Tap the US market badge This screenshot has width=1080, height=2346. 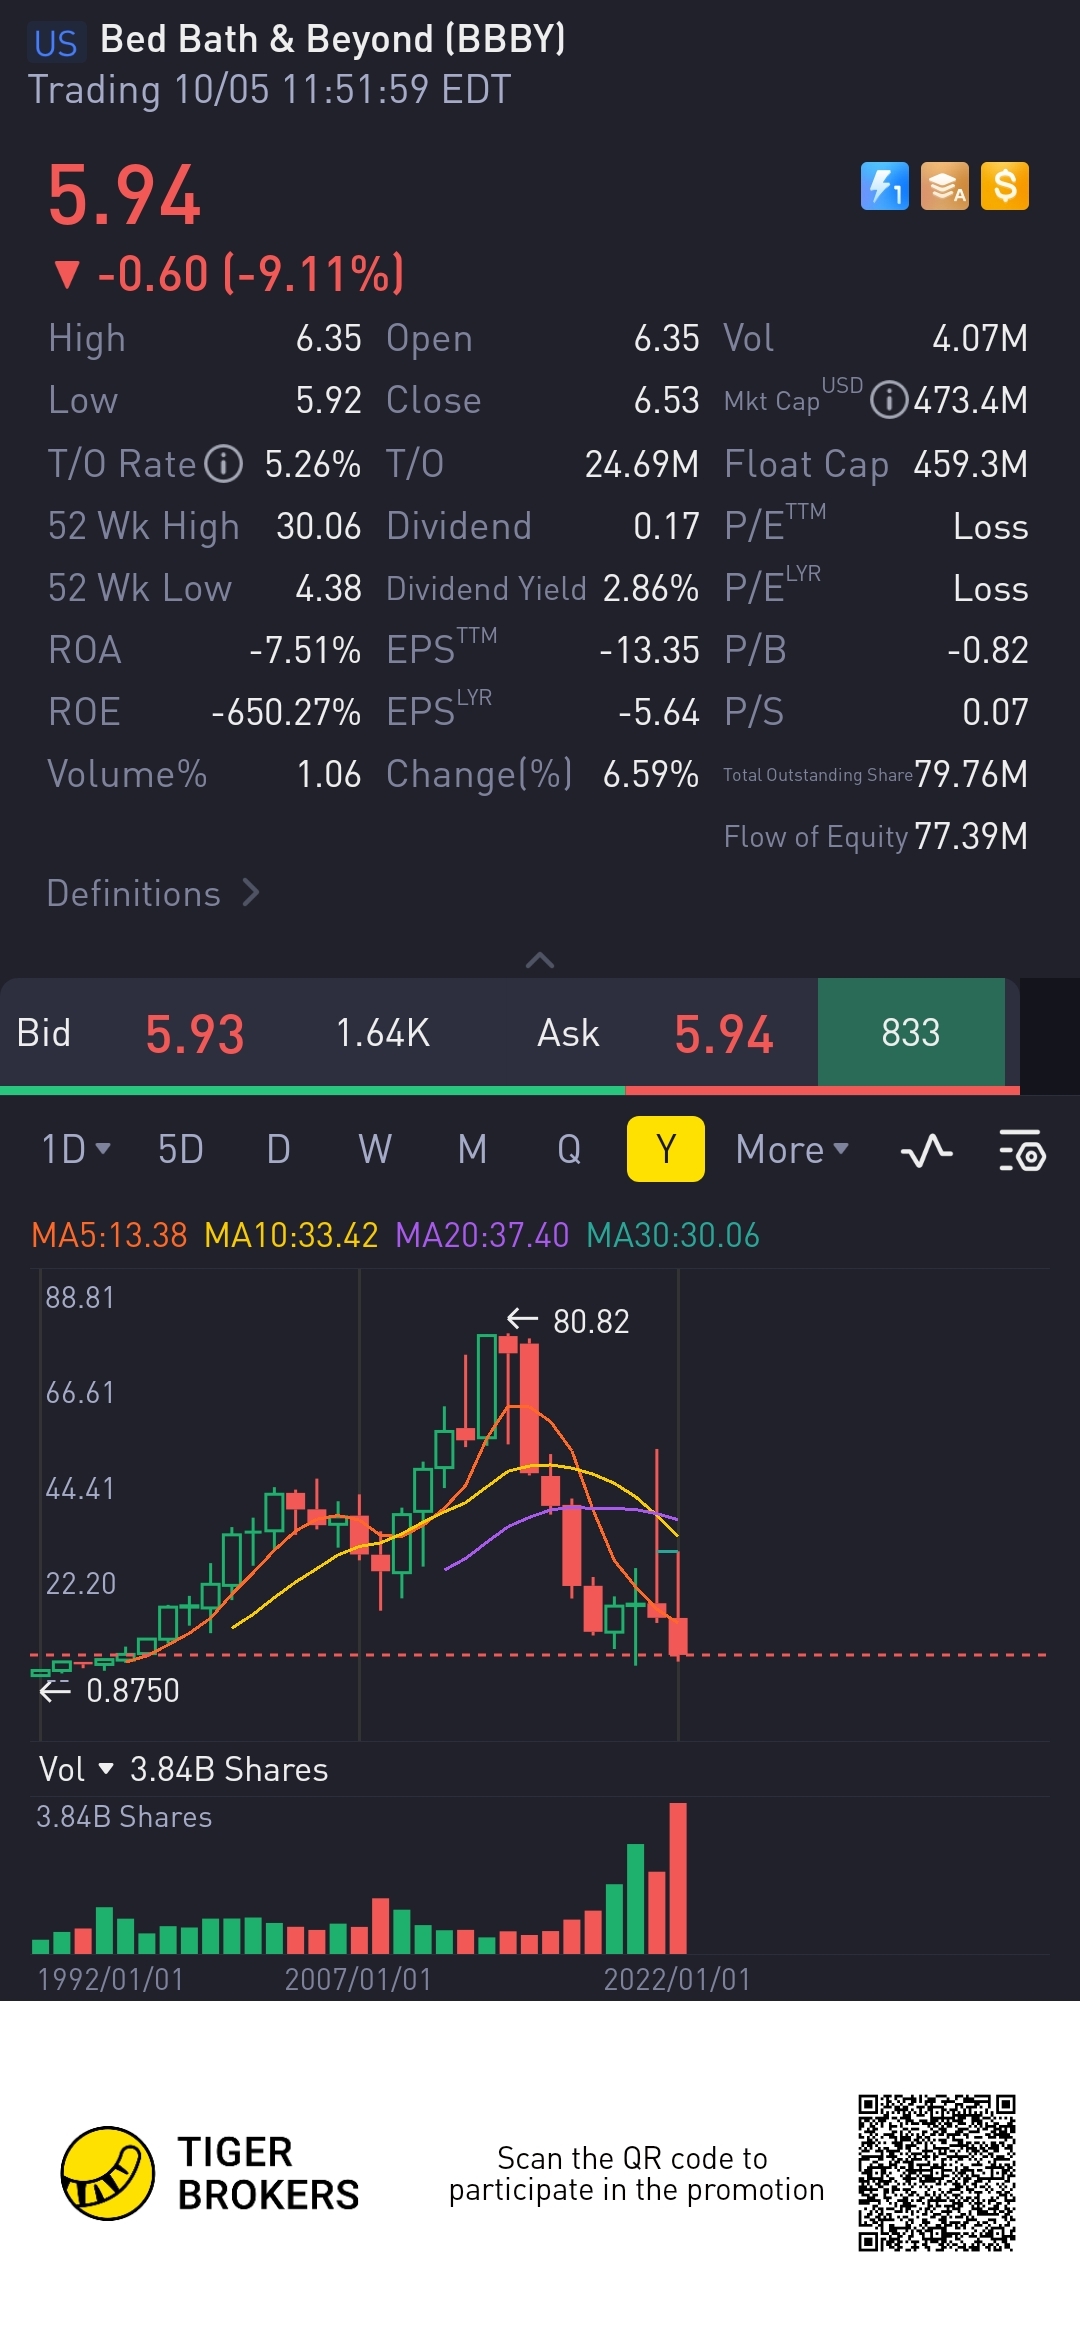pos(55,43)
